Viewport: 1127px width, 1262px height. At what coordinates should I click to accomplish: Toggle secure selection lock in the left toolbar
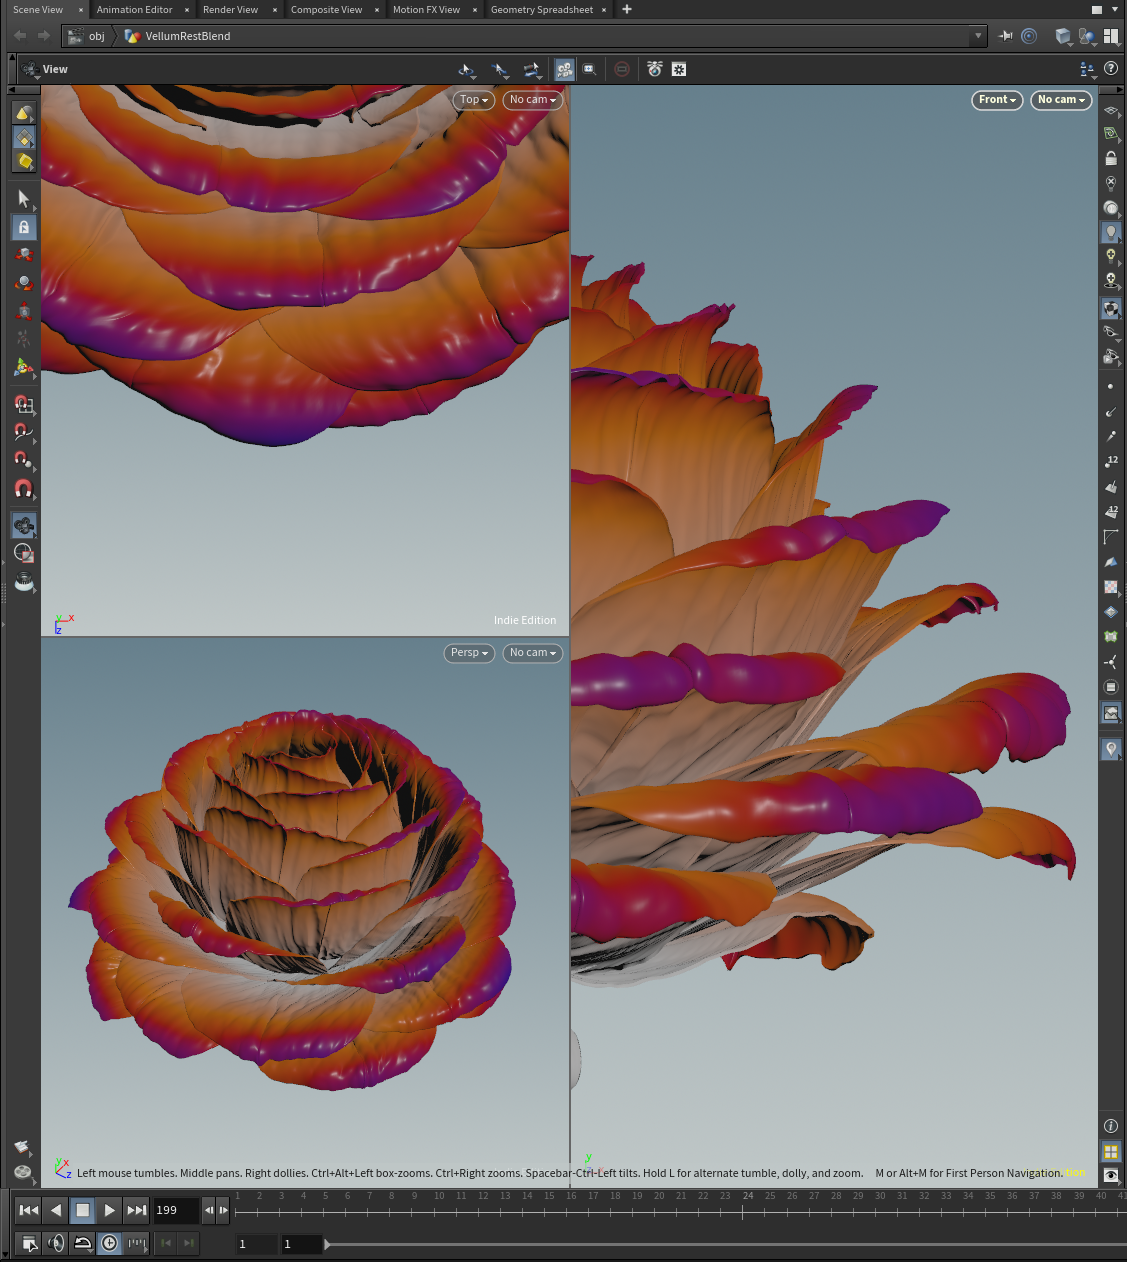coord(24,227)
